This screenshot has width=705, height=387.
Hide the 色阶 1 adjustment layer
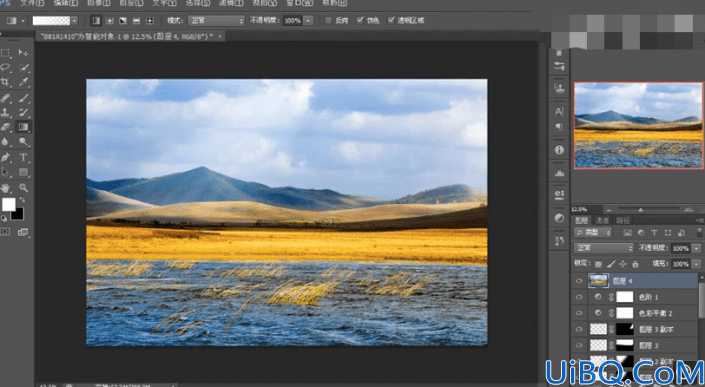pyautogui.click(x=579, y=297)
